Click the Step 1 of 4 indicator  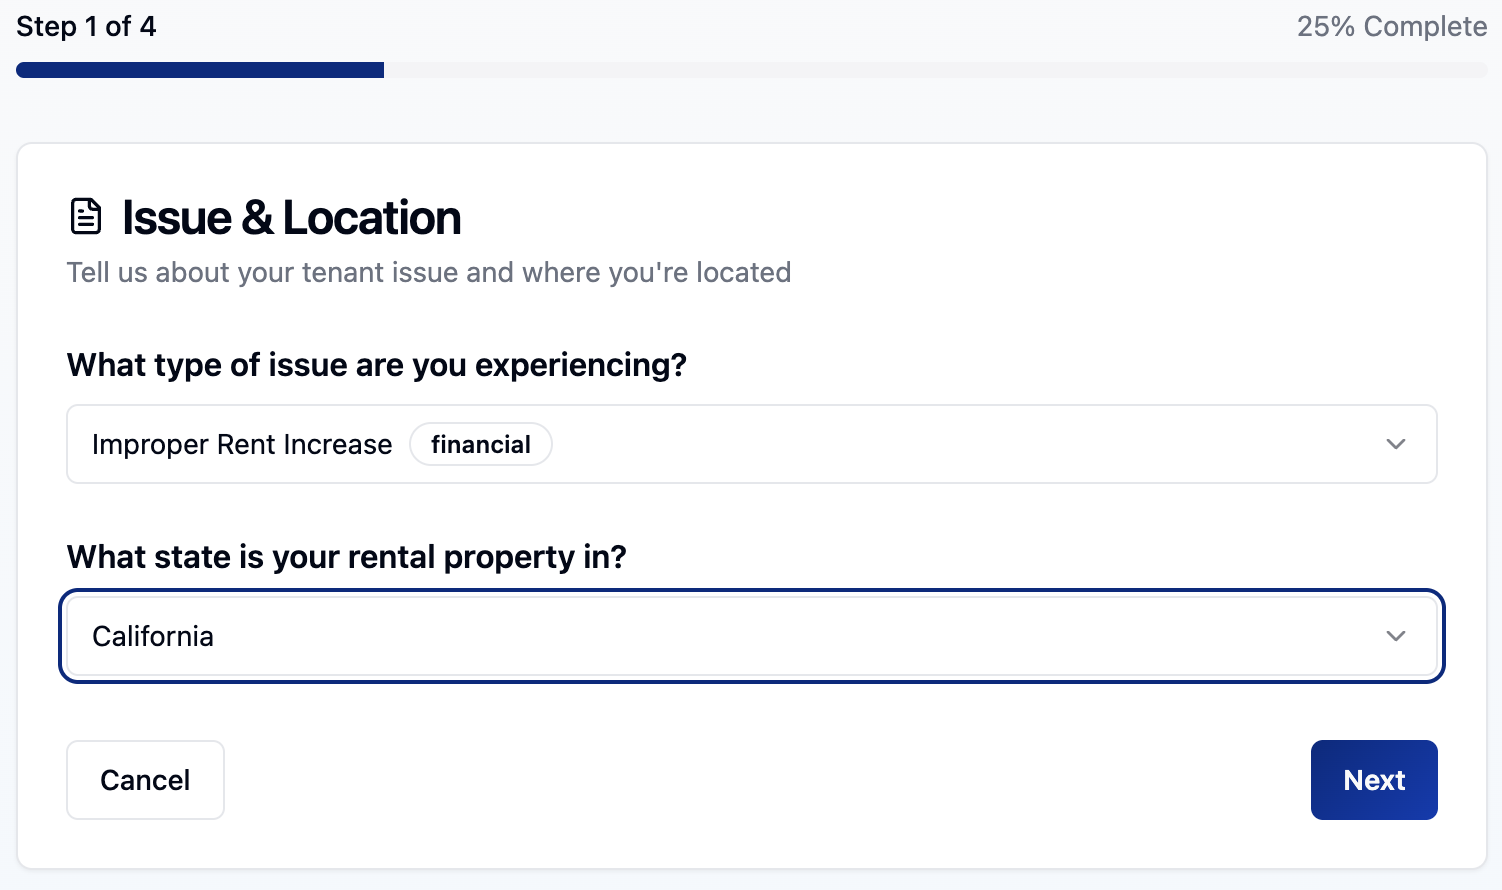point(86,26)
